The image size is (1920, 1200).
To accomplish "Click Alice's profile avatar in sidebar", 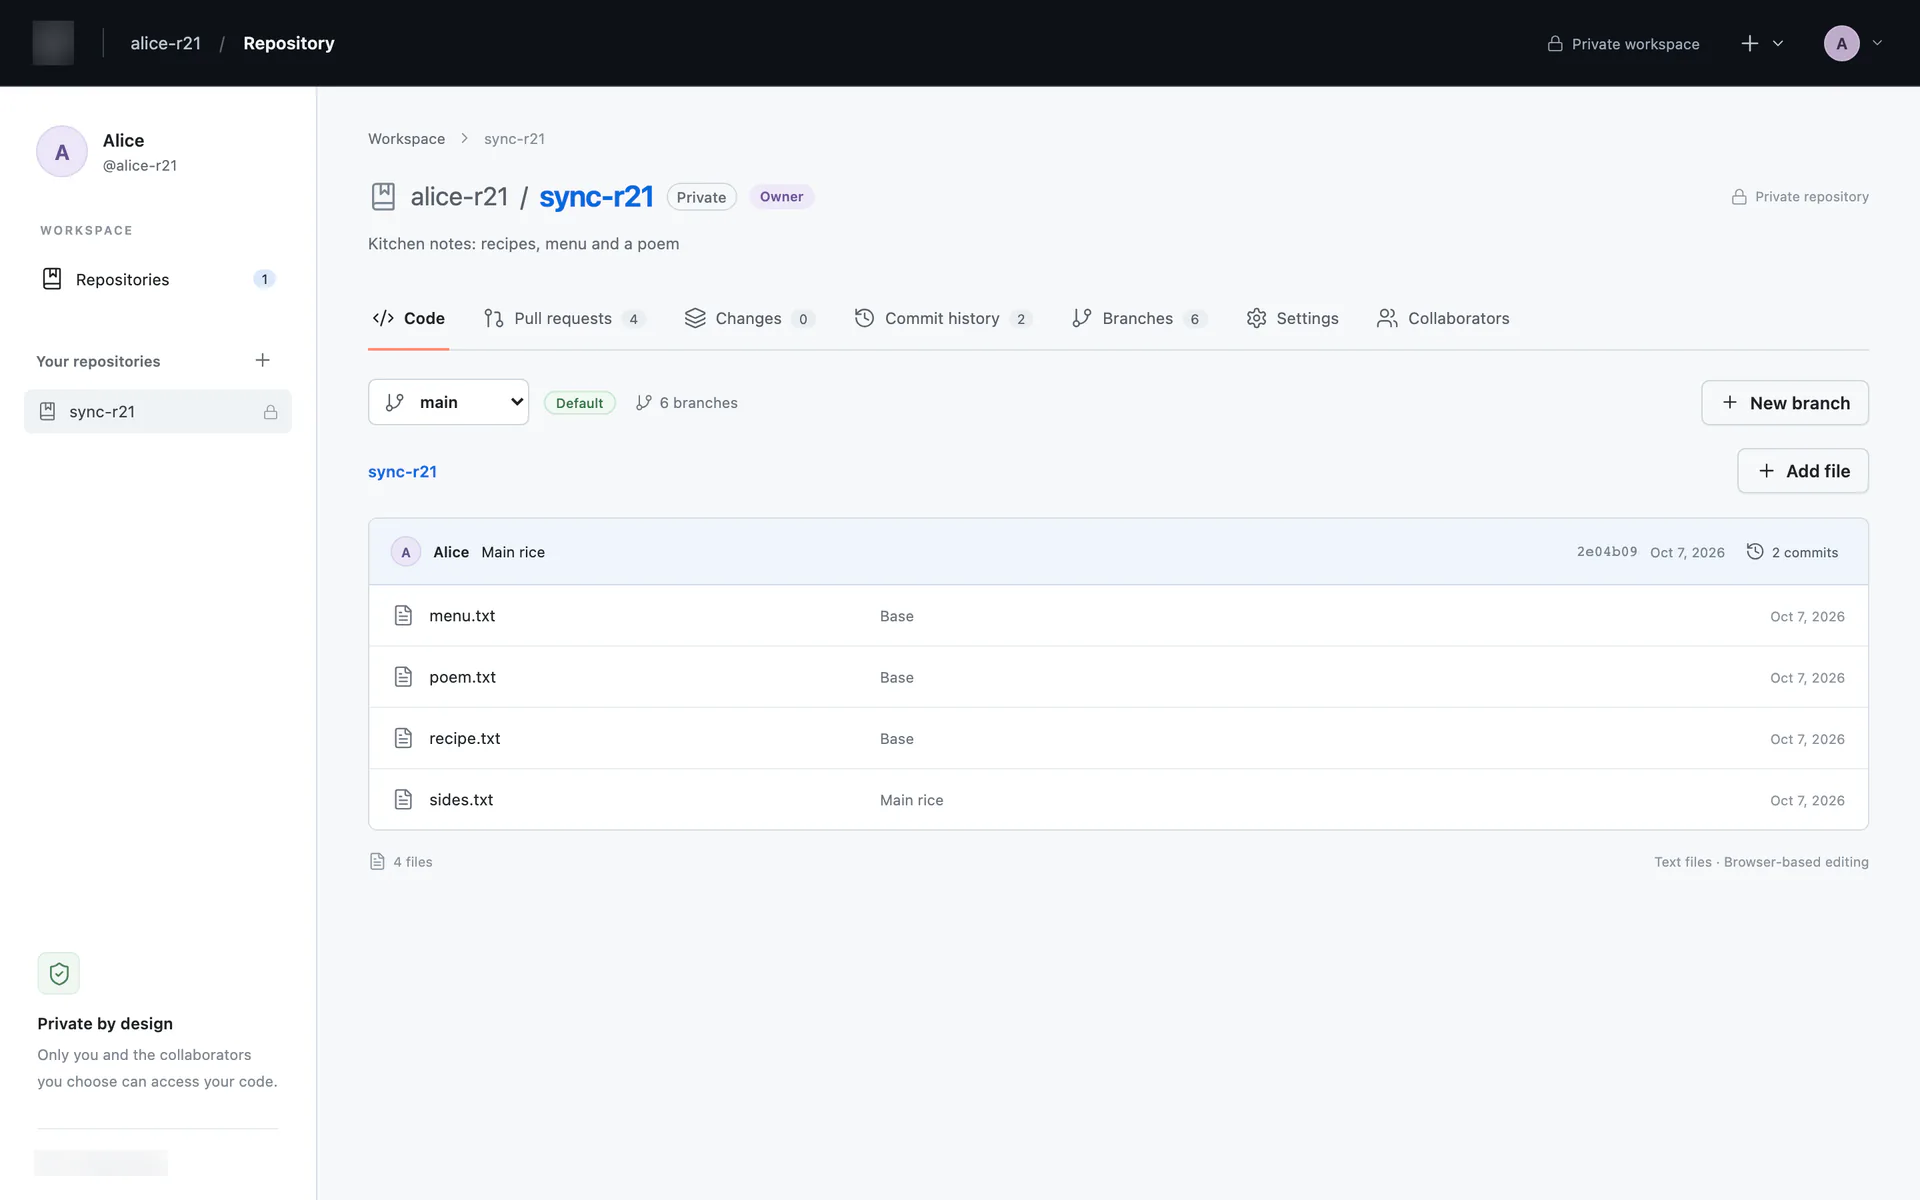I will click(62, 152).
